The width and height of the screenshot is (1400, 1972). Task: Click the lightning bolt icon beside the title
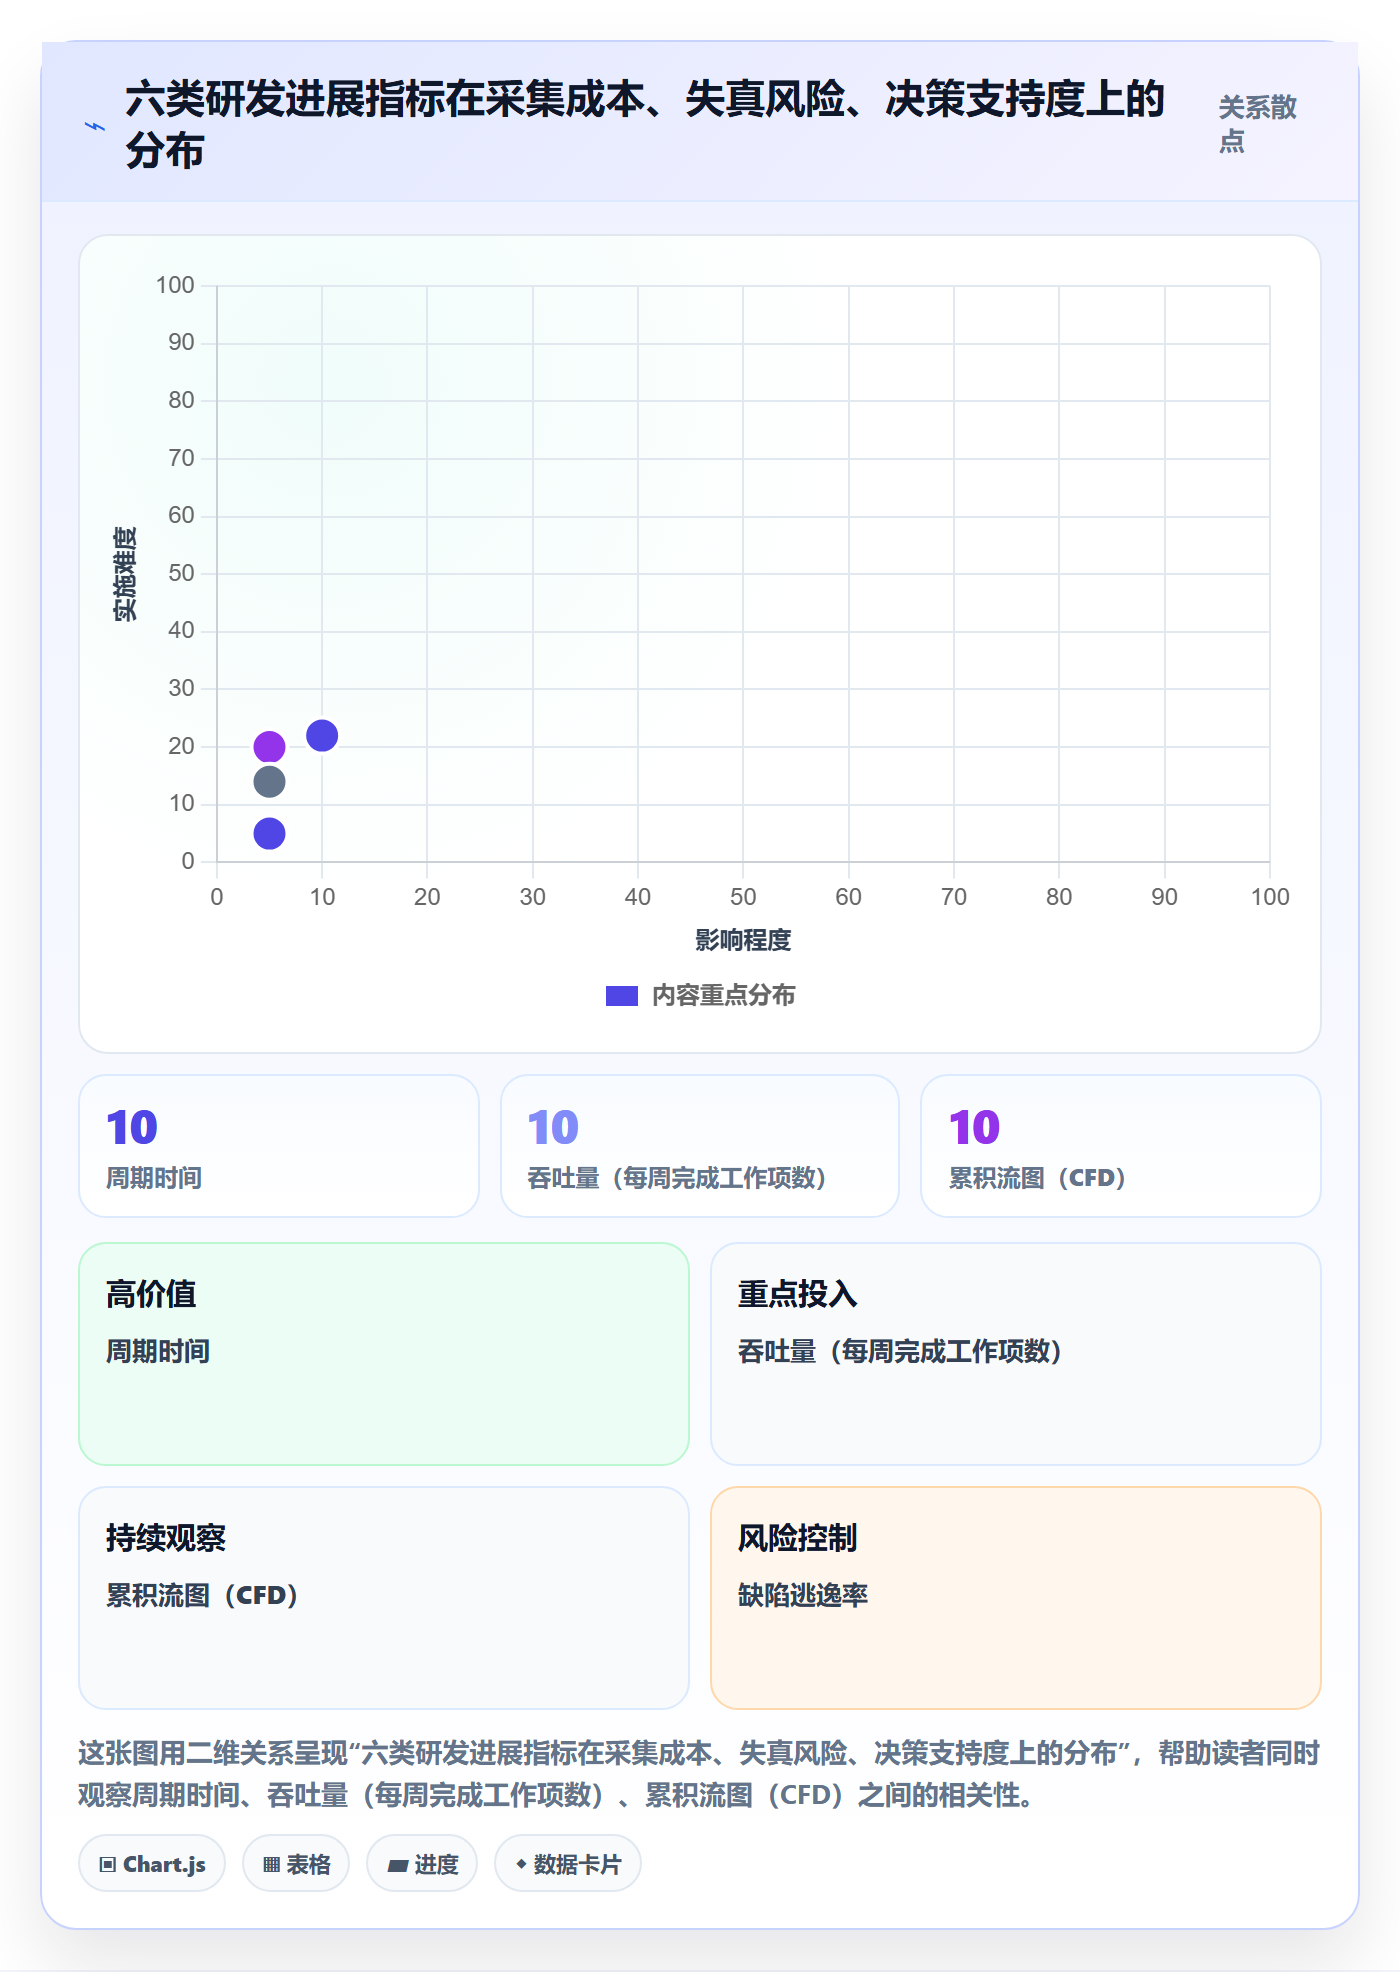point(94,126)
